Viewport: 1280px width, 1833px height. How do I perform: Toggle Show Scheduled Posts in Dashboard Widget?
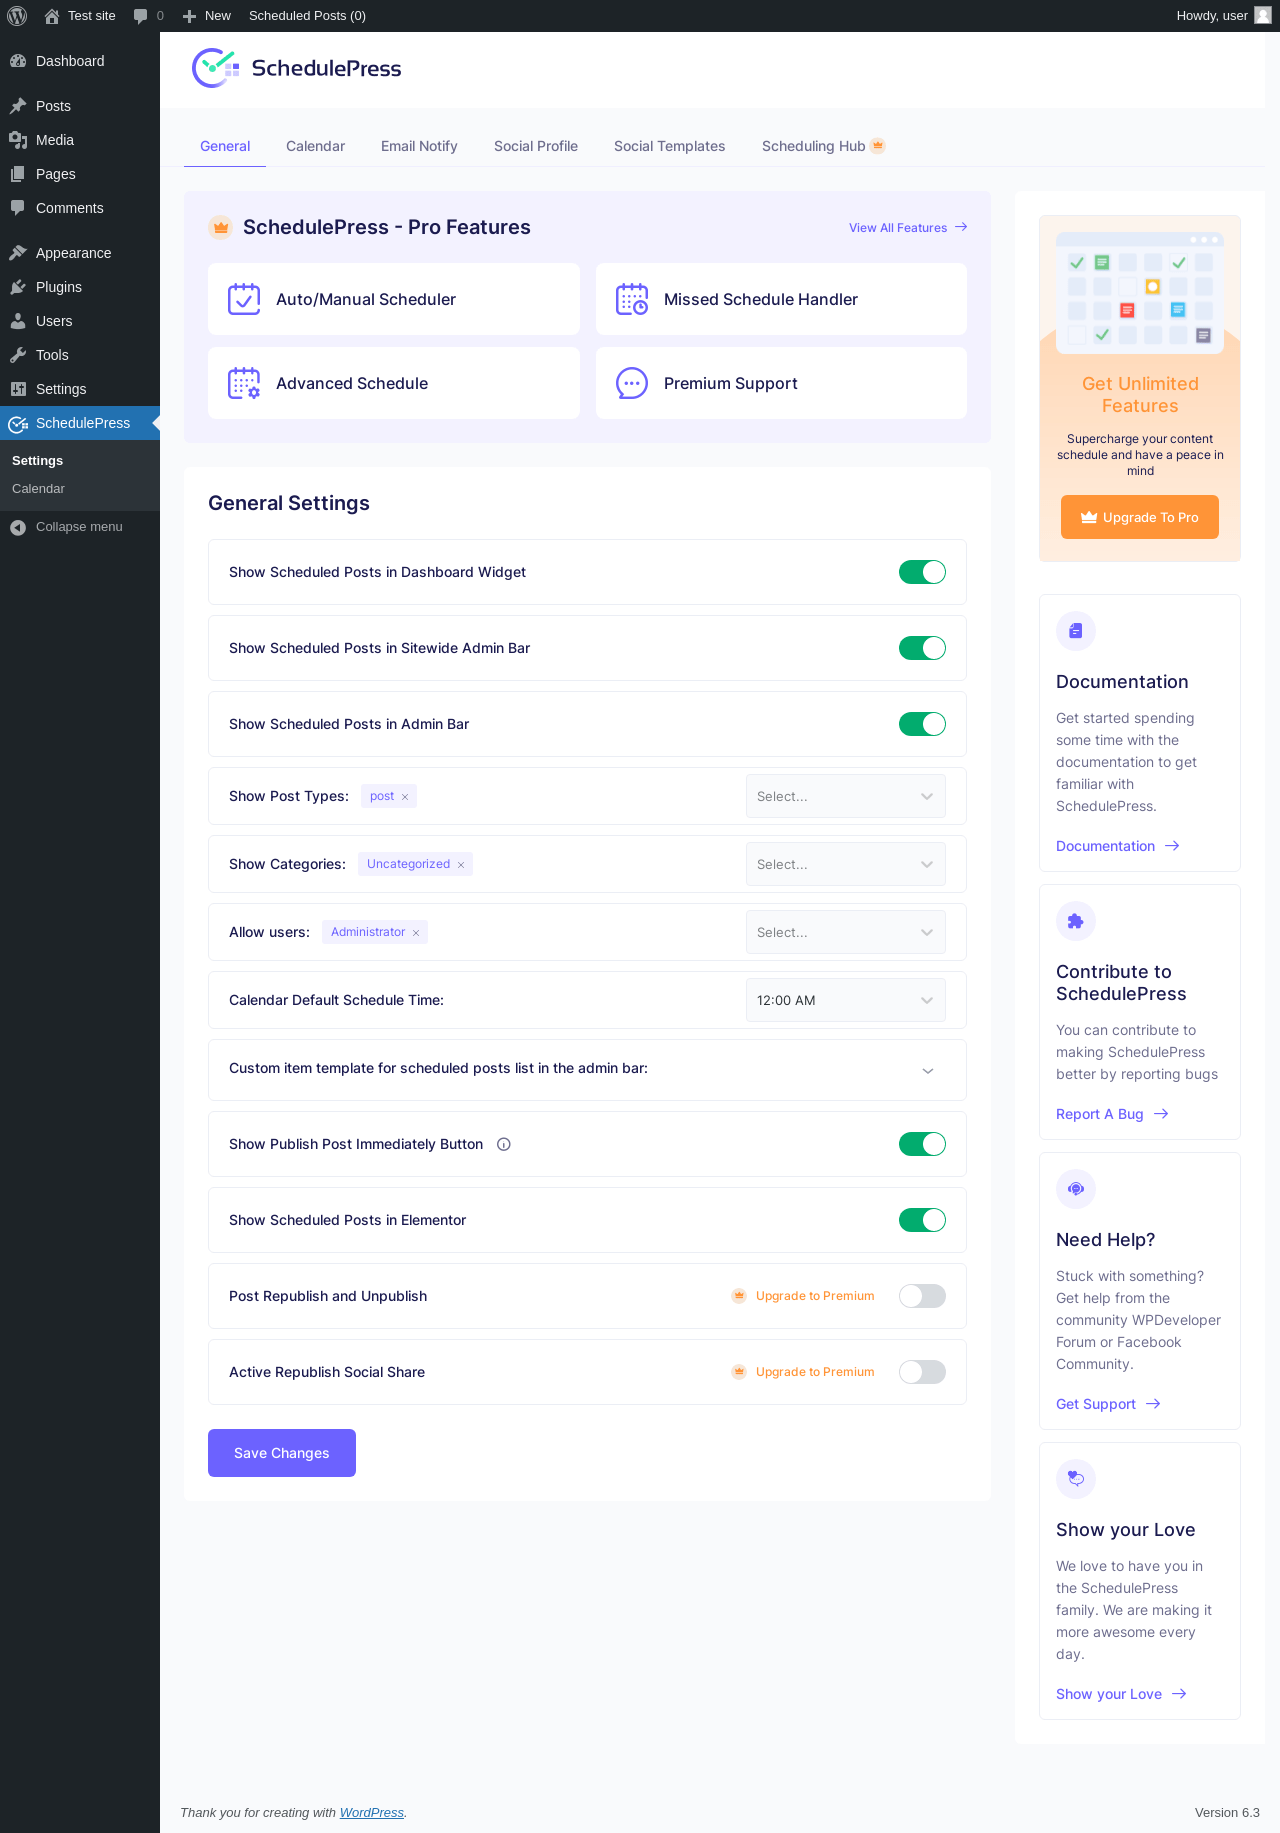tap(922, 572)
